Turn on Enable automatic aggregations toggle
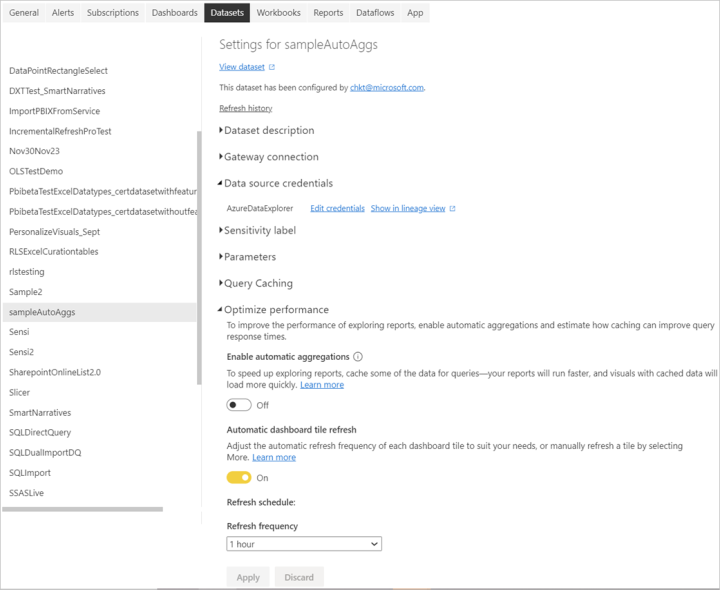The width and height of the screenshot is (720, 590). click(x=239, y=405)
